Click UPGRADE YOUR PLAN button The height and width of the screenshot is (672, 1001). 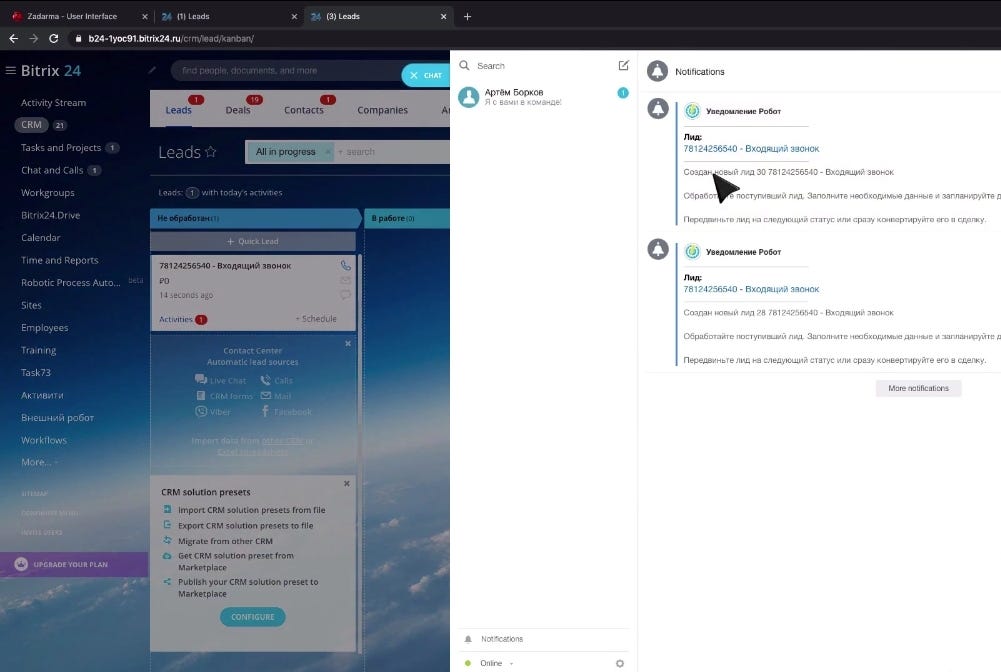(x=74, y=565)
